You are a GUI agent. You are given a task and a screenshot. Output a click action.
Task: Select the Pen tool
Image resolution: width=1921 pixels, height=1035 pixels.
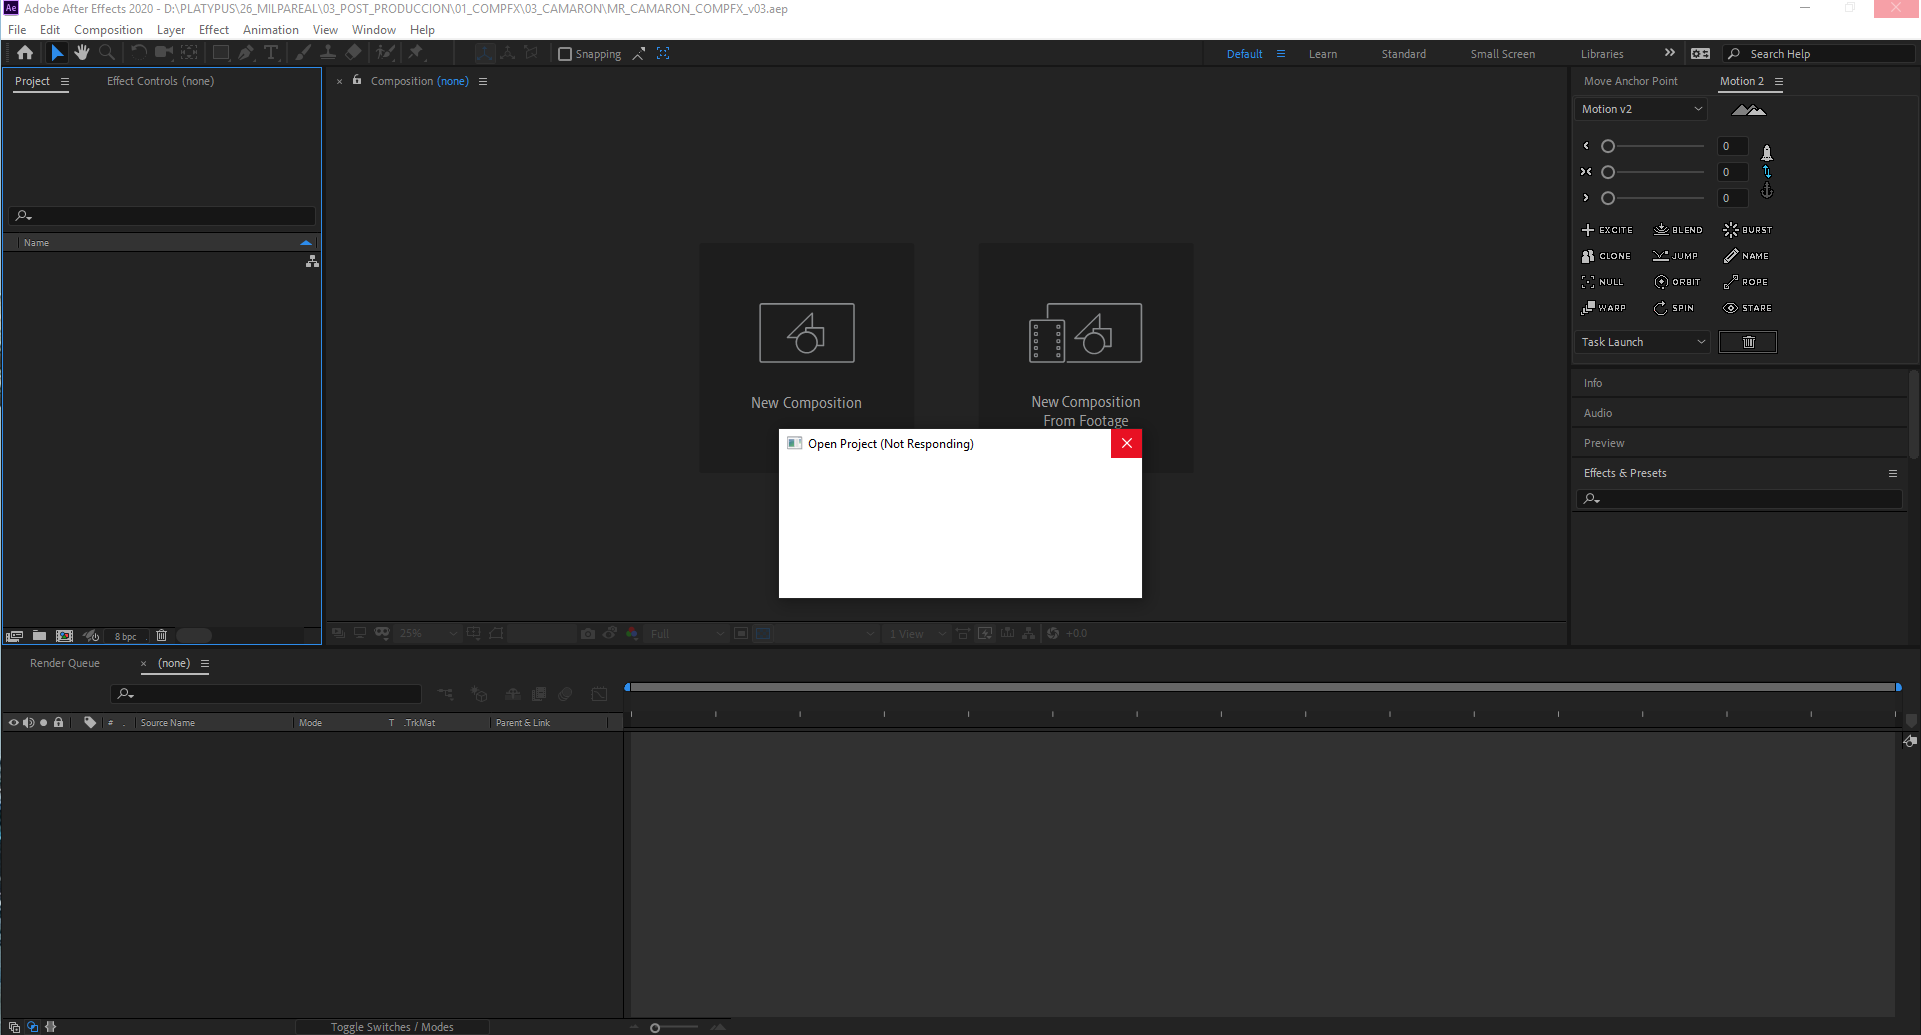click(246, 53)
